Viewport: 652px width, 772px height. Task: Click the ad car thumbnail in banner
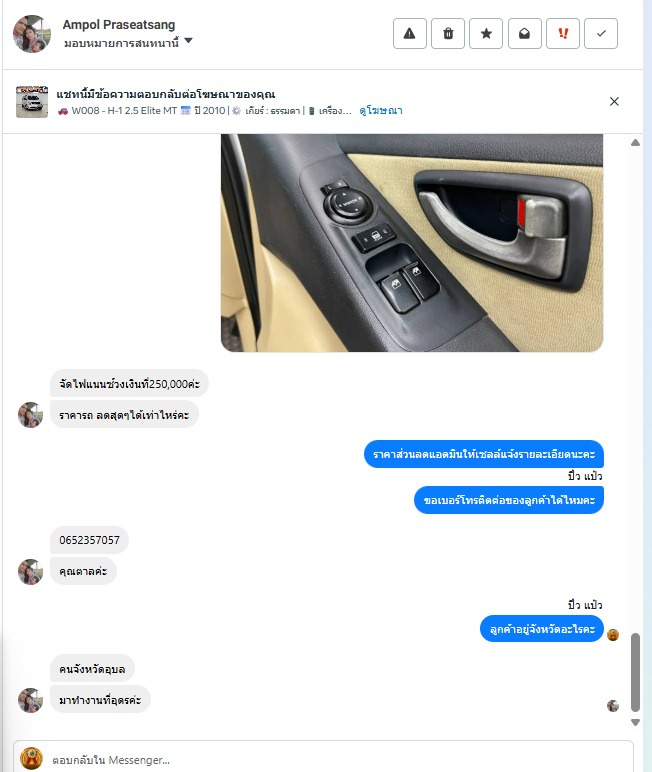(x=32, y=102)
